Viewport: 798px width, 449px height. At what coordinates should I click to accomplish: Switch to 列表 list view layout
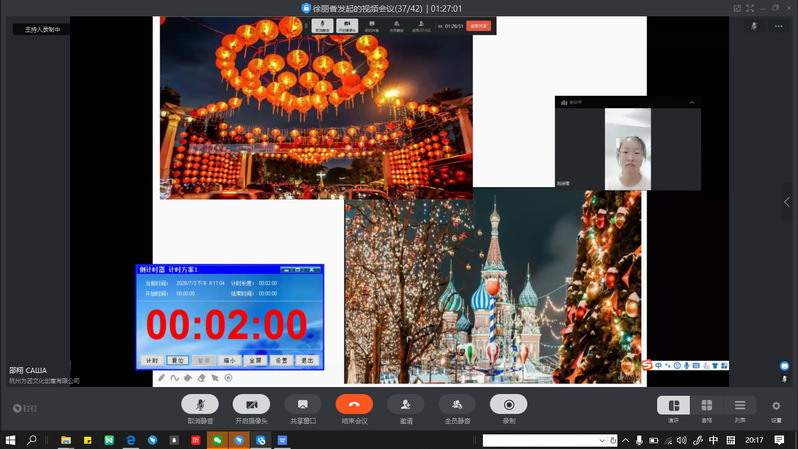tap(739, 405)
